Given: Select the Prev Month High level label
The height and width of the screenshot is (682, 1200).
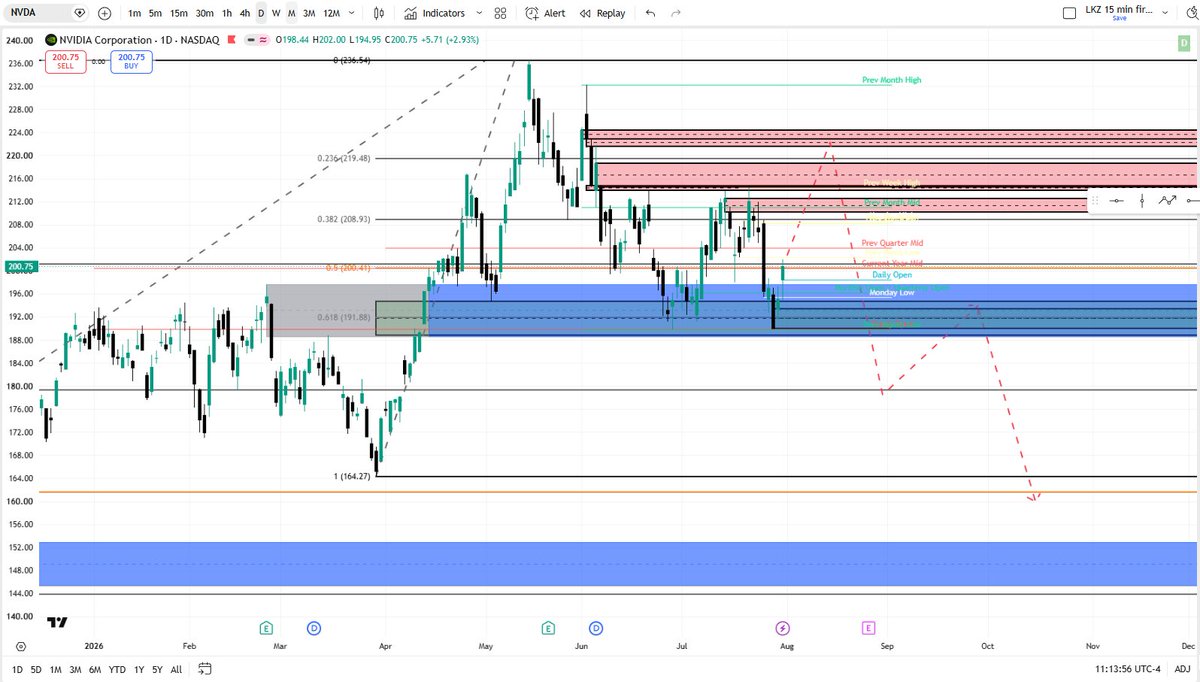Looking at the screenshot, I should pos(891,79).
